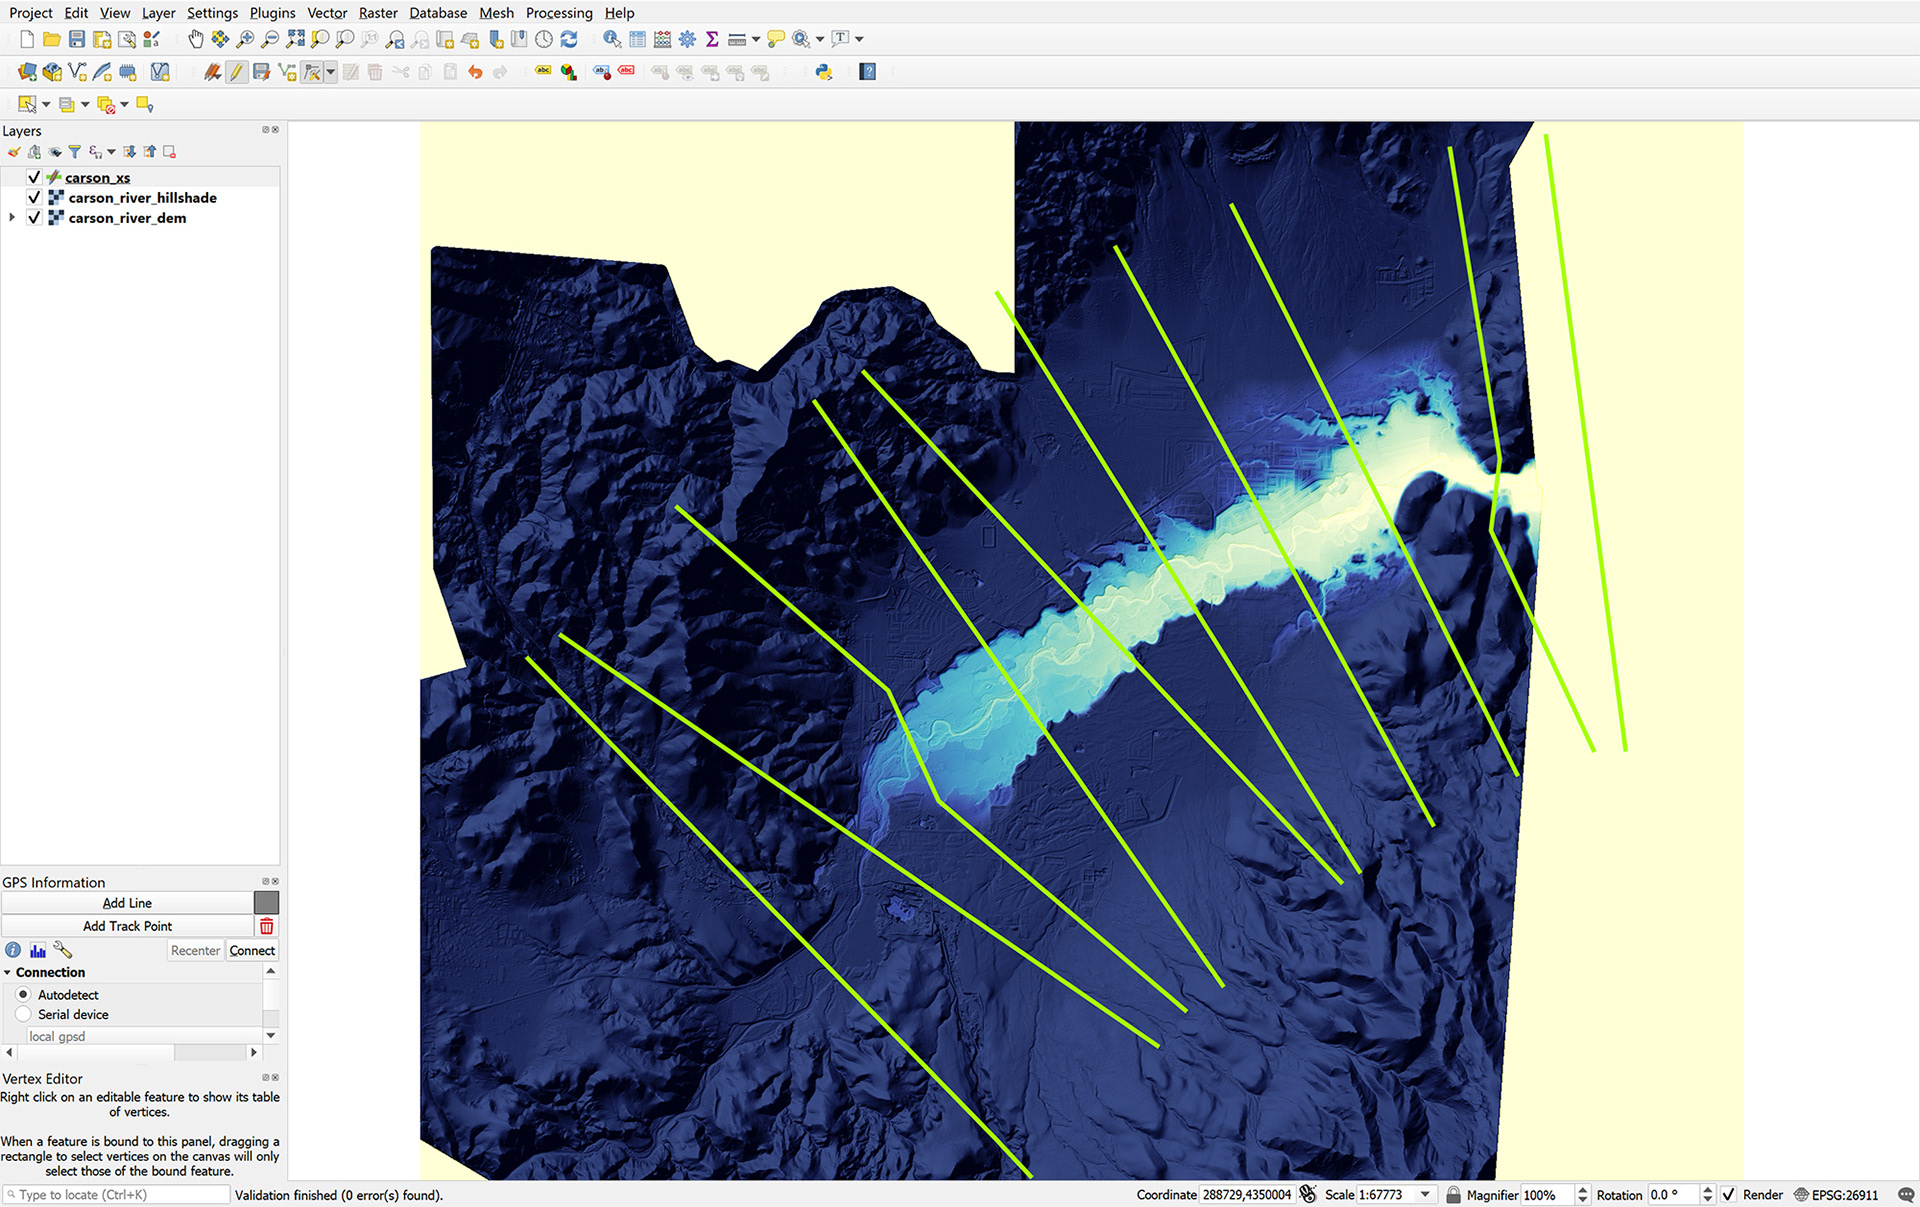1920x1207 pixels.
Task: Open the Layers filter legend funnel icon
Action: pos(74,152)
